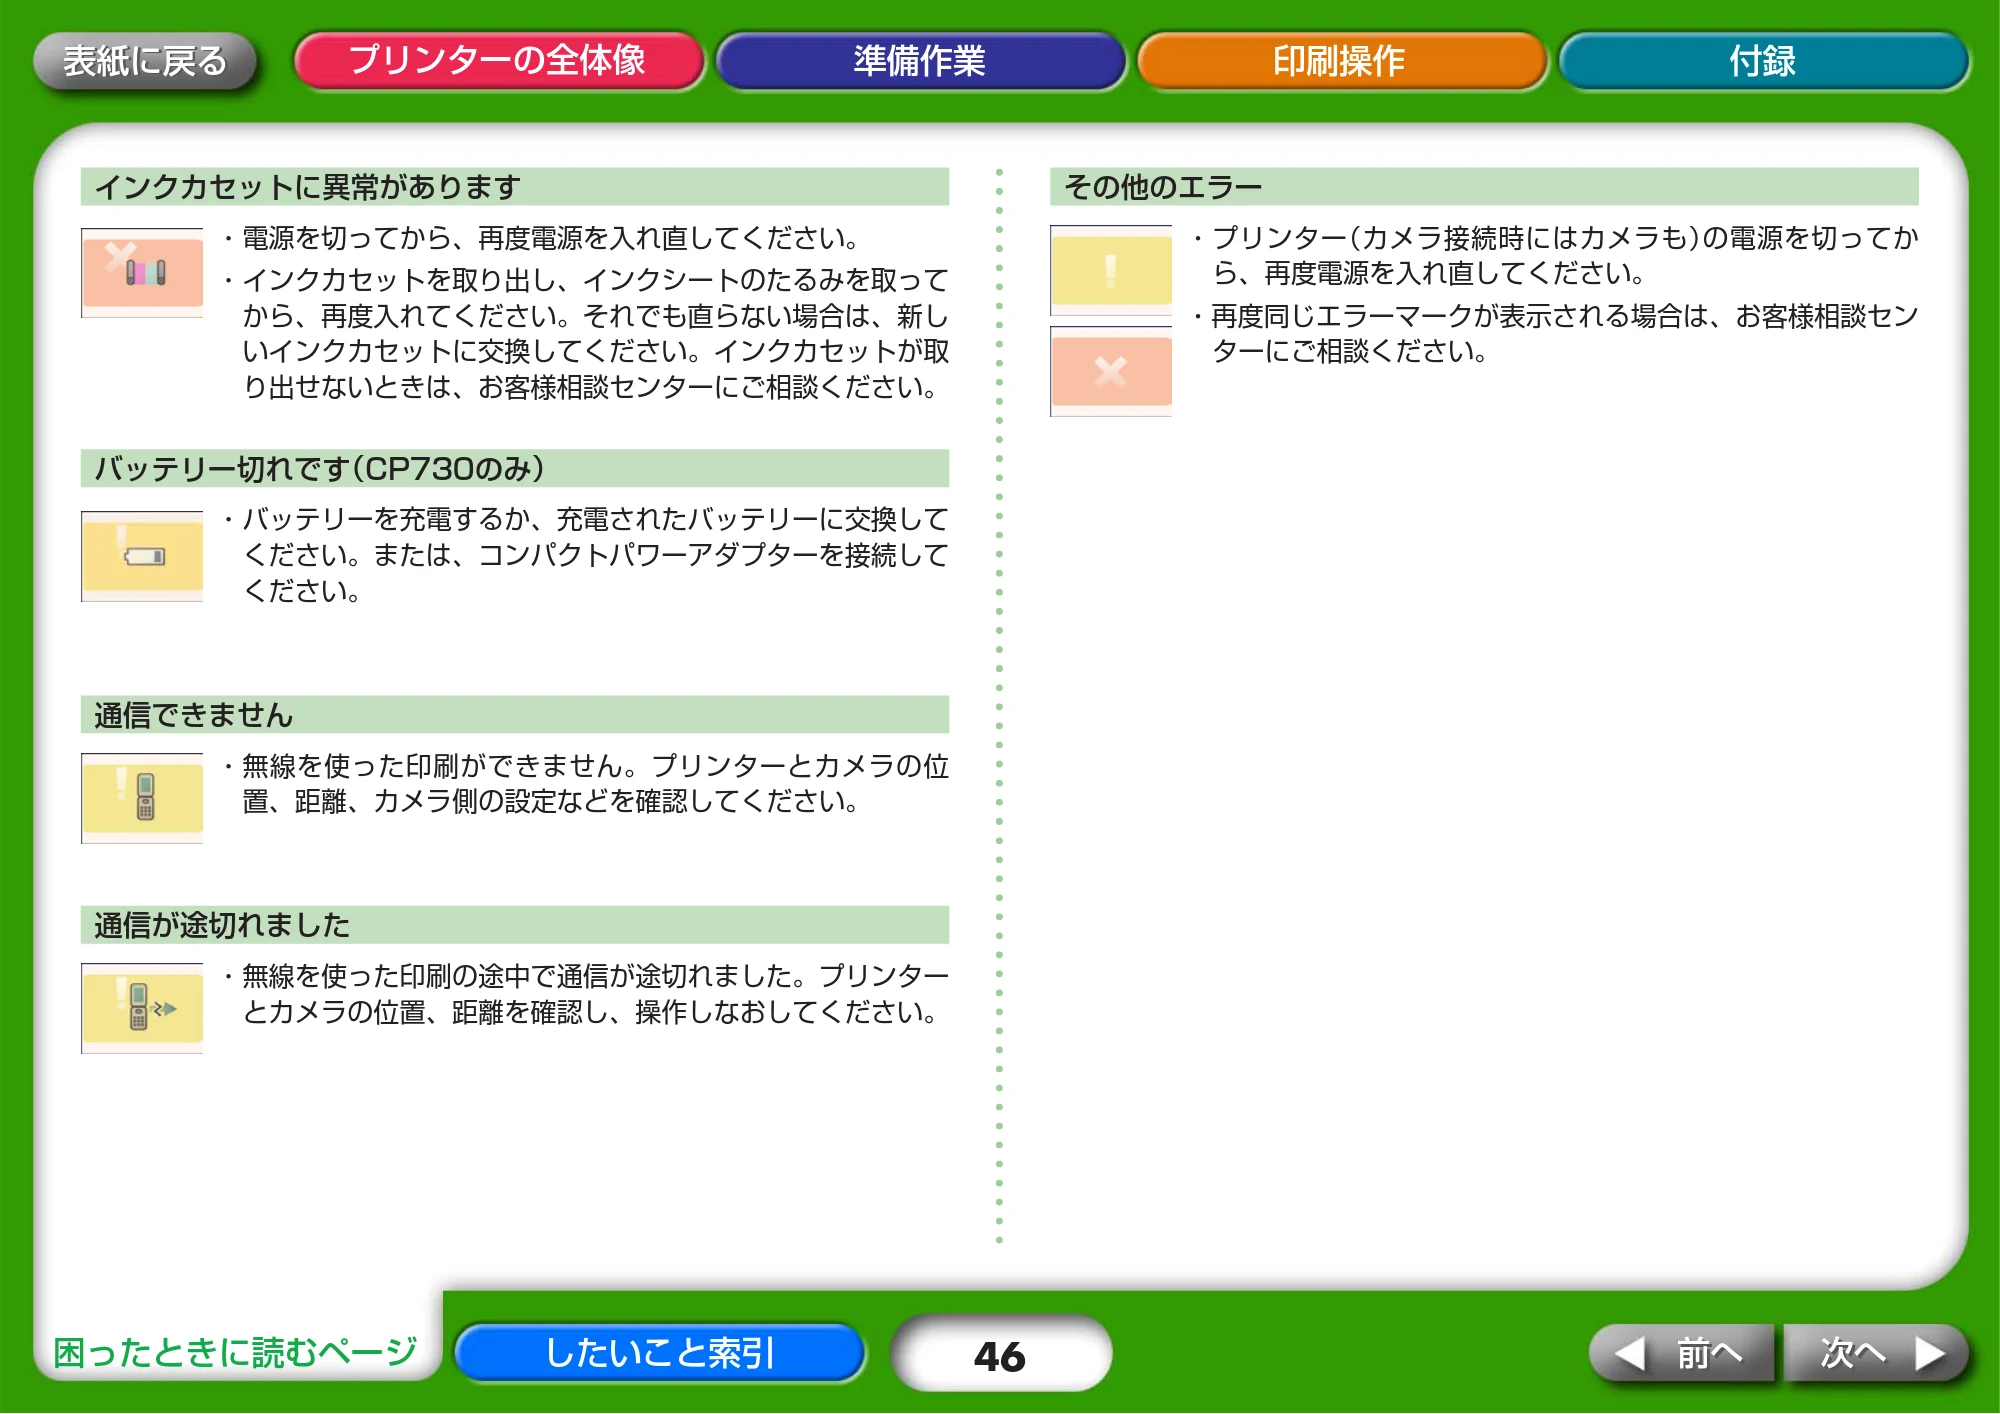Click the yellow exclamation error icon

point(1111,270)
